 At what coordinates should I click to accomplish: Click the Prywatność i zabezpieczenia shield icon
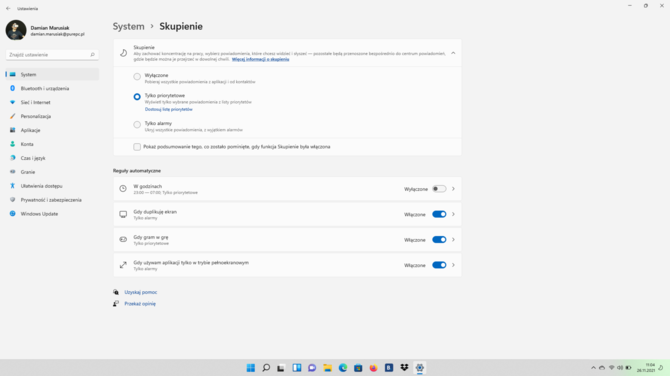pos(12,200)
